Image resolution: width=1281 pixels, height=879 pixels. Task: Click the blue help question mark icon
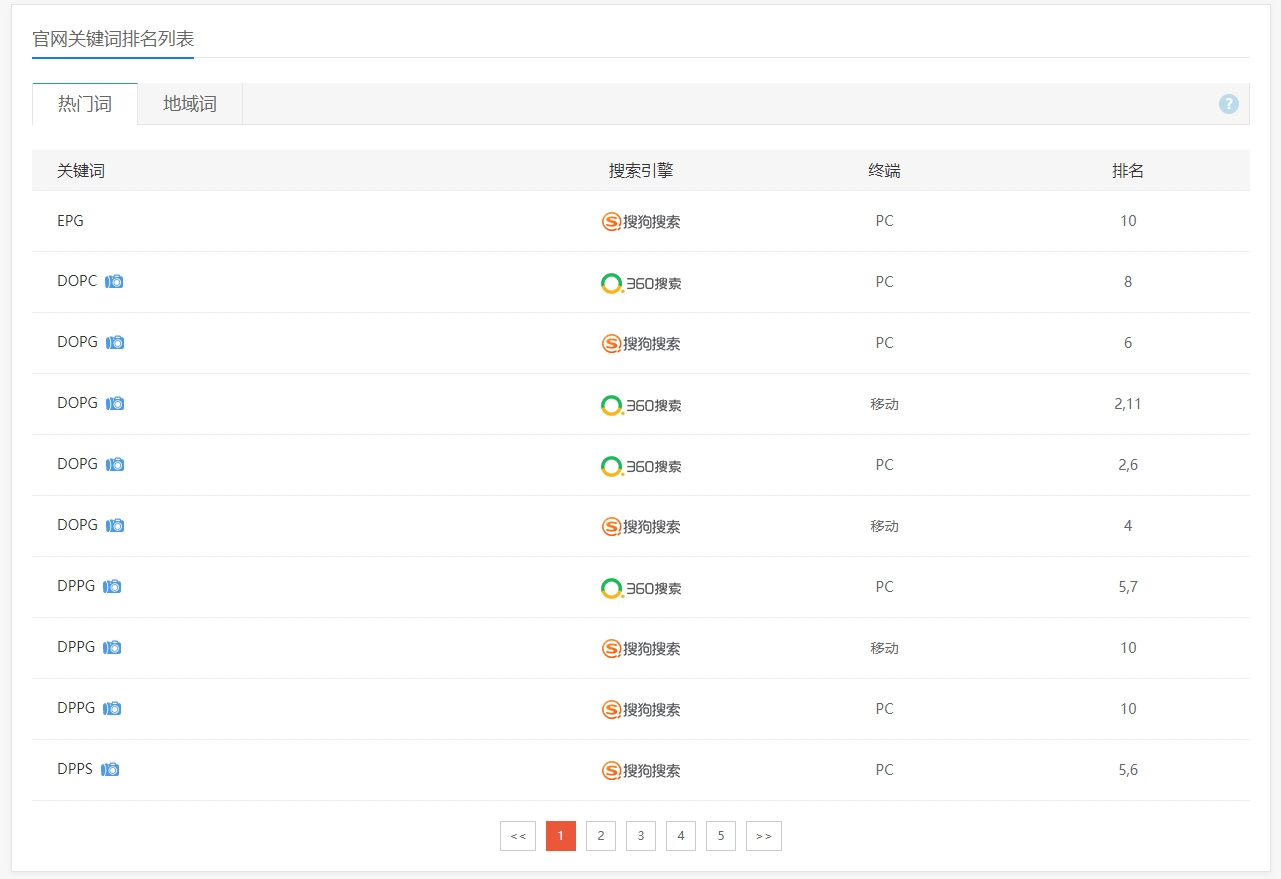click(x=1228, y=104)
